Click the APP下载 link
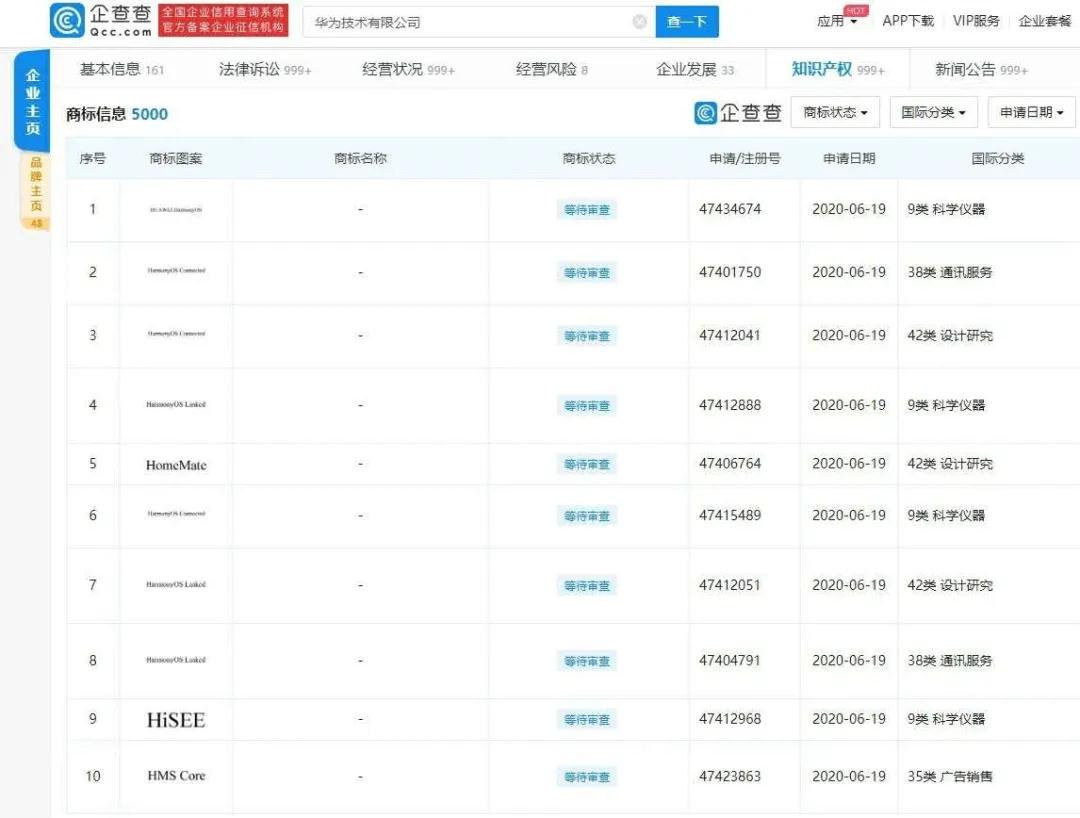1080x818 pixels. 908,21
